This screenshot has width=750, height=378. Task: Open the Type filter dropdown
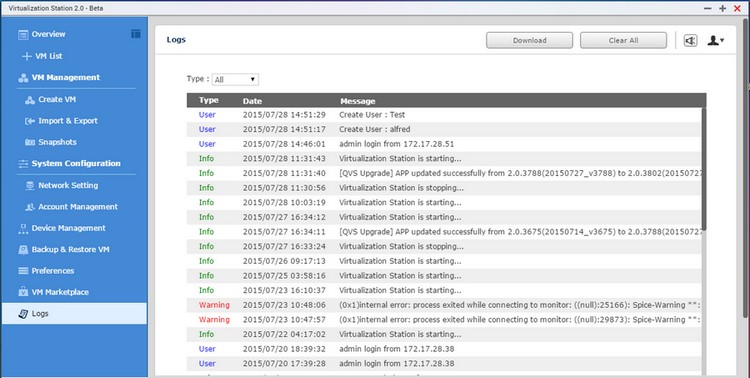click(235, 79)
